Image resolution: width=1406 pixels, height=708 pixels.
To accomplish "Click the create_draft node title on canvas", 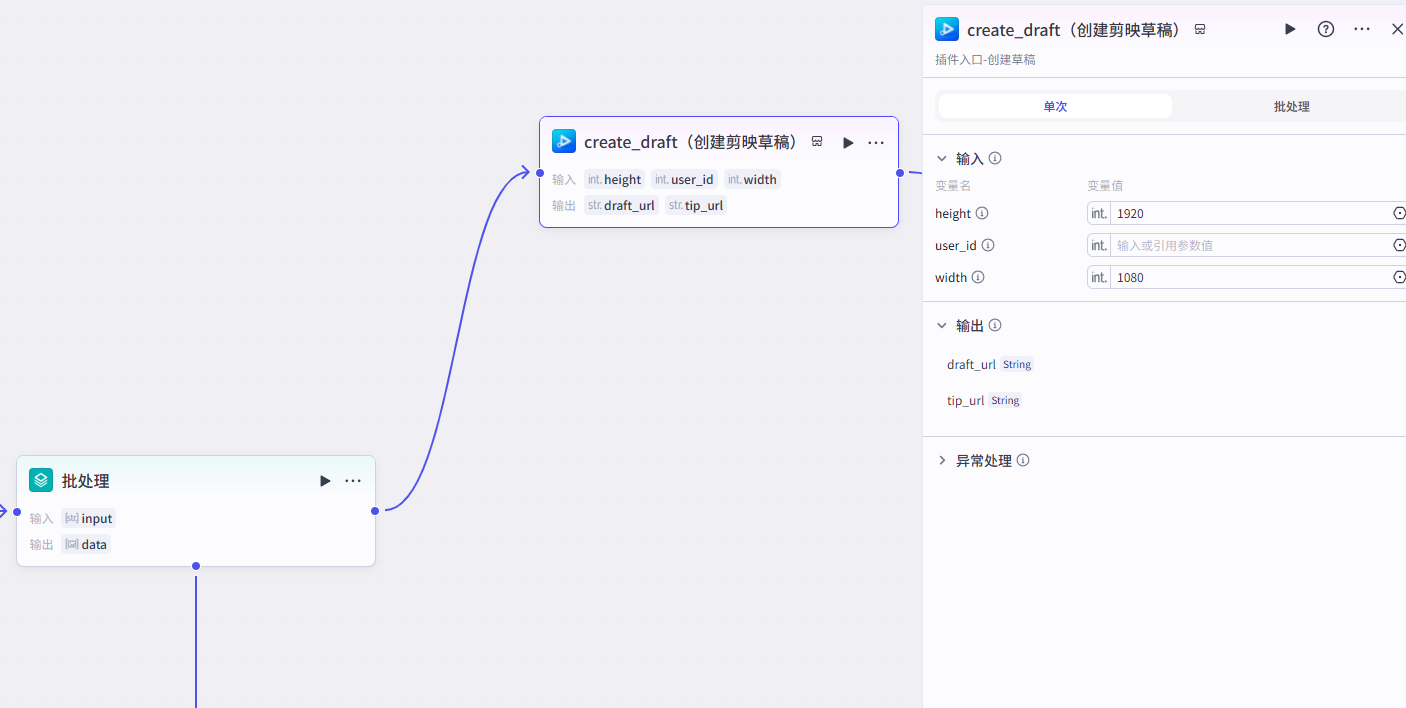I will tap(690, 143).
